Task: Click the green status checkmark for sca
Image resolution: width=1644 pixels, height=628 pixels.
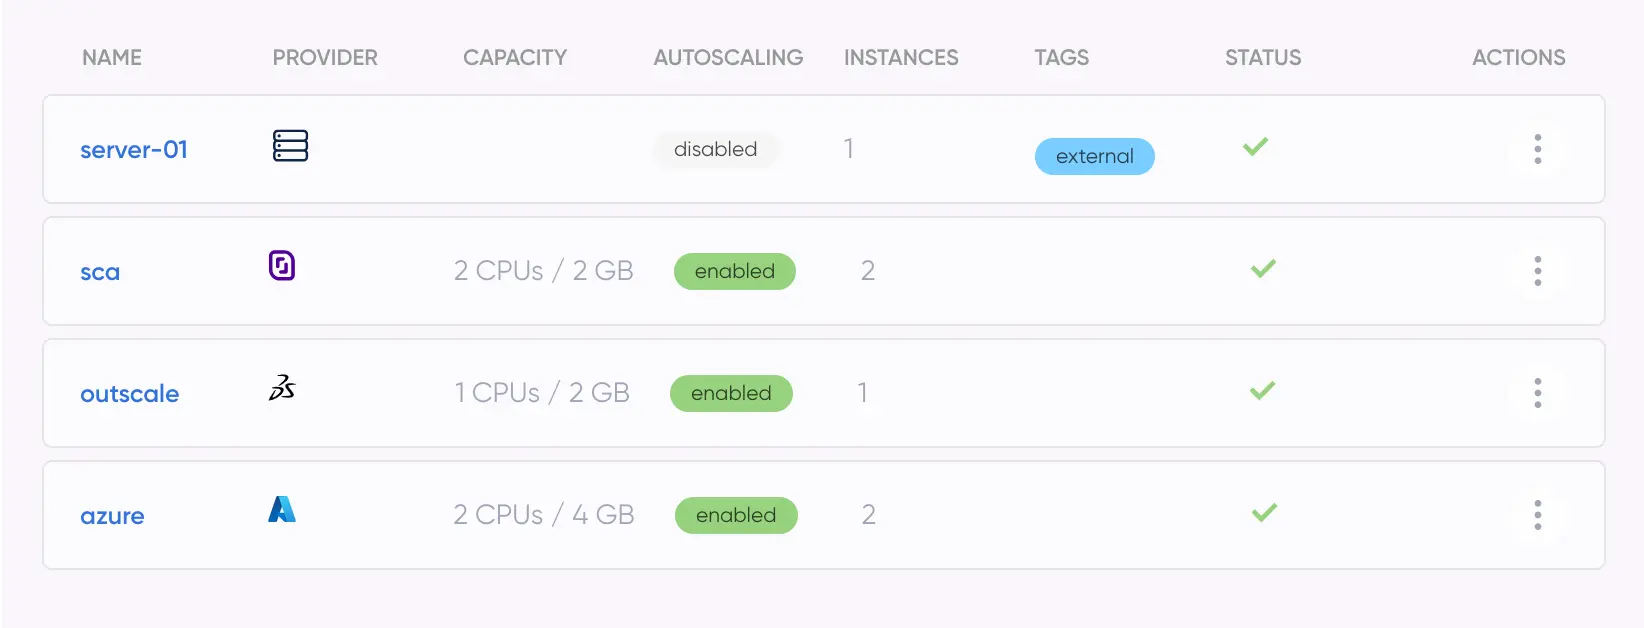Action: (x=1263, y=269)
